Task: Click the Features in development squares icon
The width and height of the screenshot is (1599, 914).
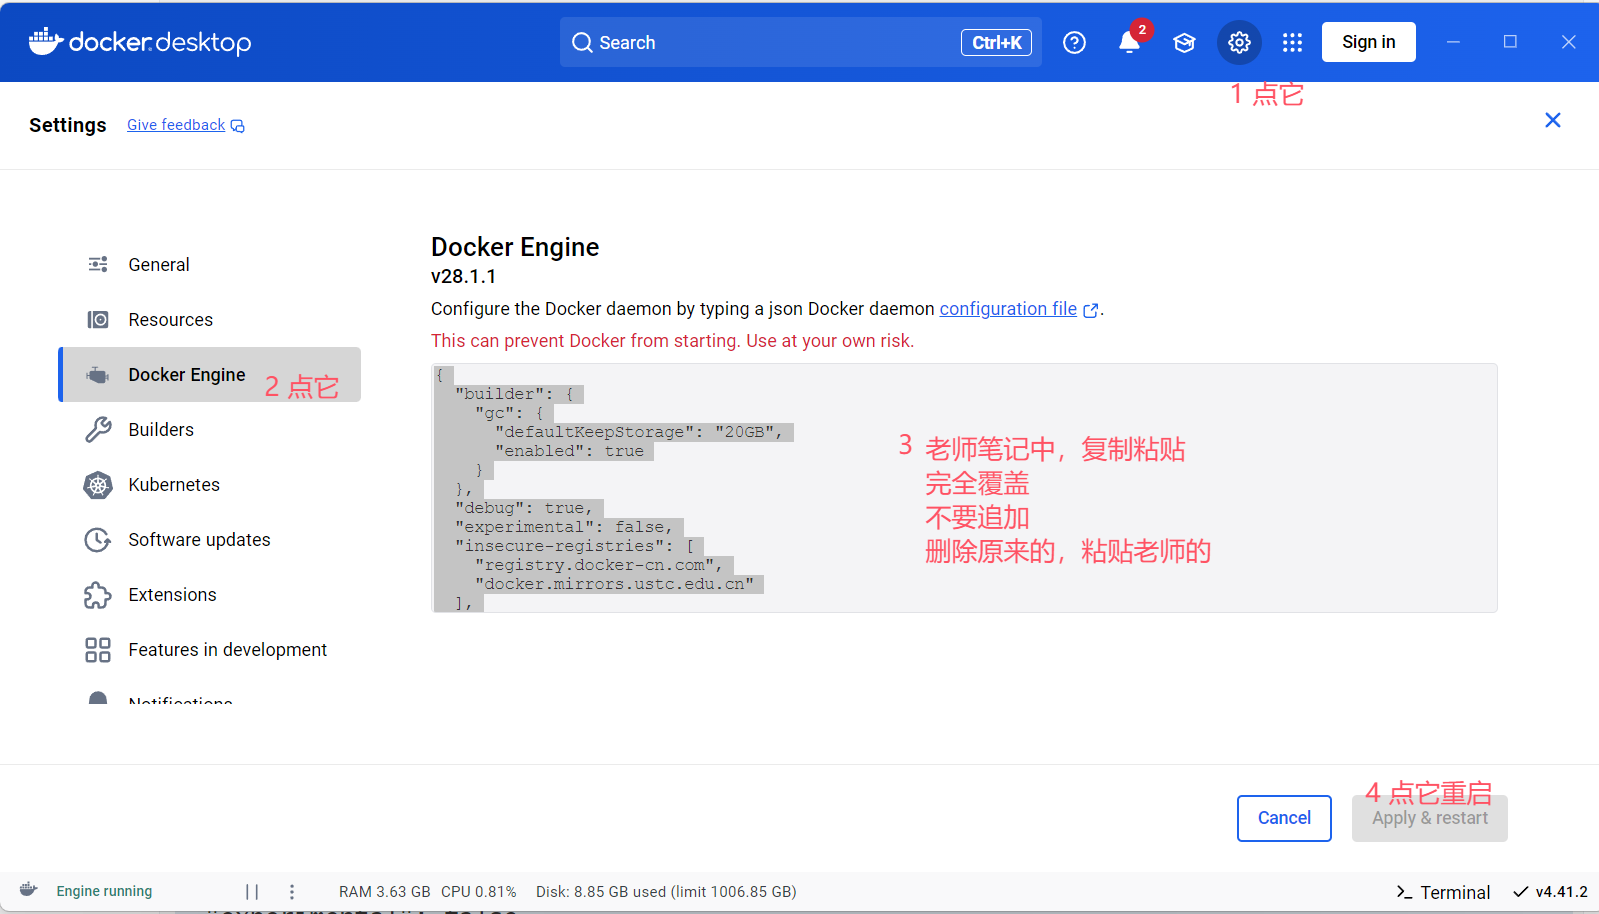Action: 98,650
